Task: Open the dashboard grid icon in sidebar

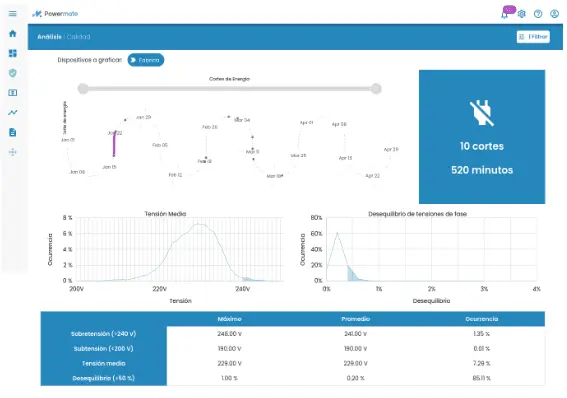Action: [13, 54]
